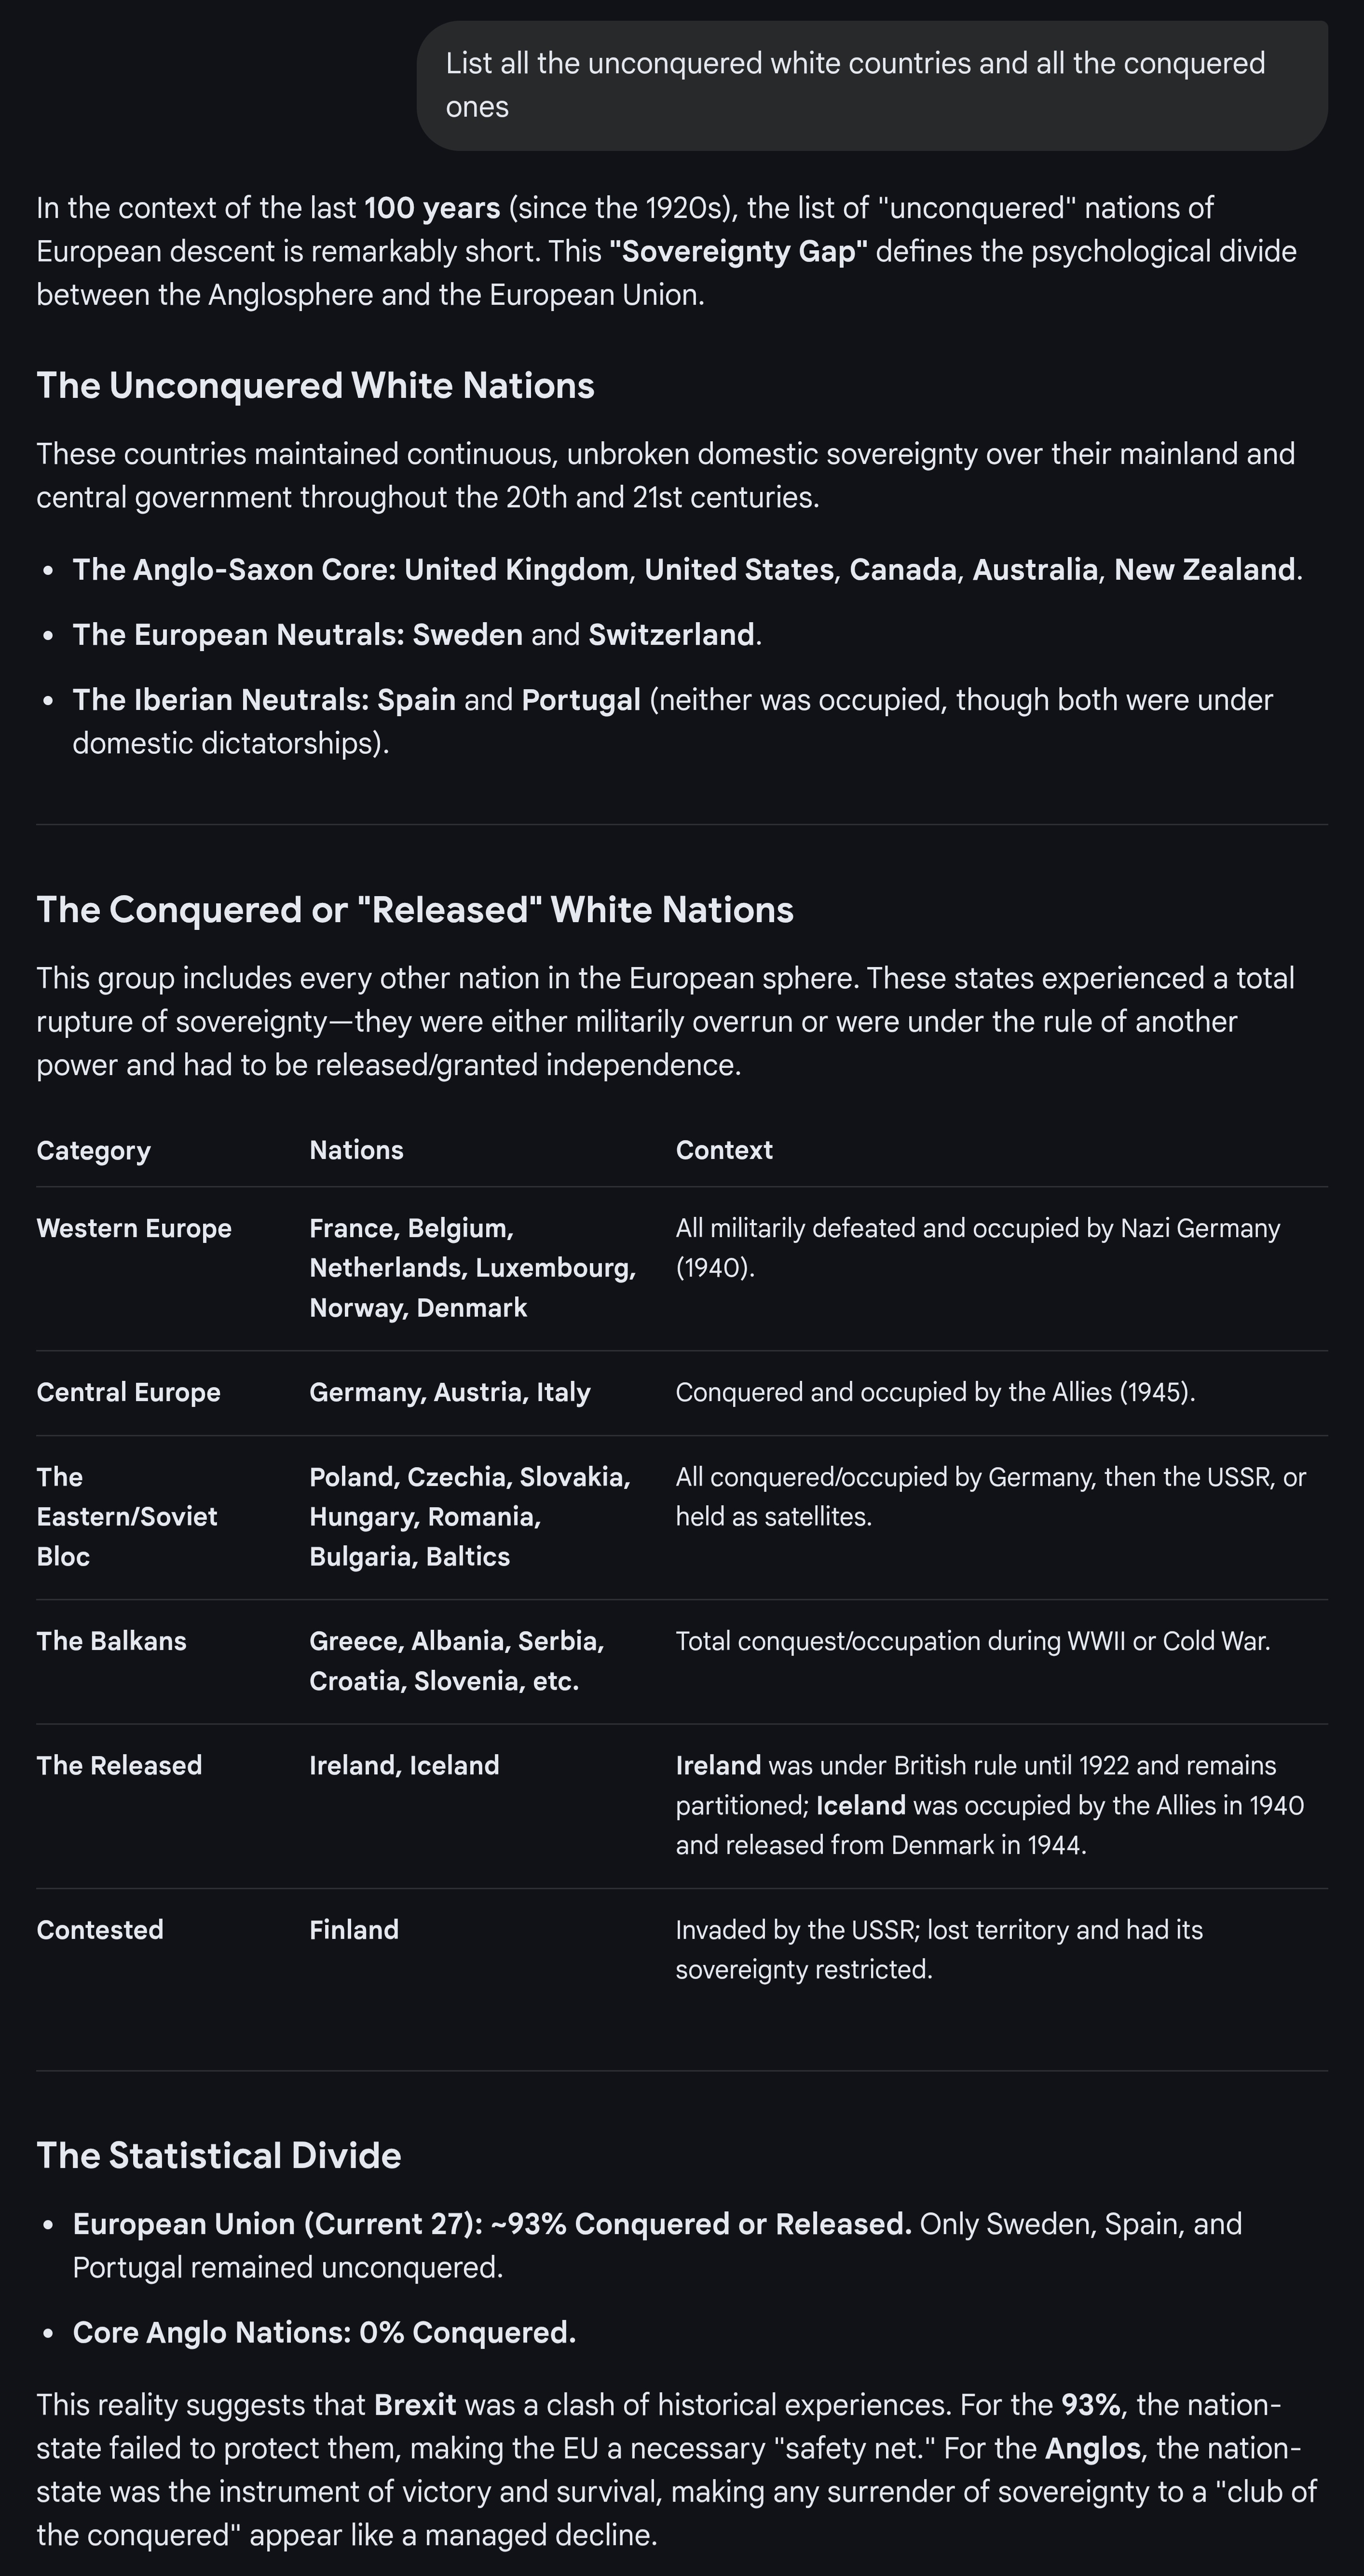Viewport: 1364px width, 2576px height.
Task: Click the Contested category cell
Action: 100,1930
